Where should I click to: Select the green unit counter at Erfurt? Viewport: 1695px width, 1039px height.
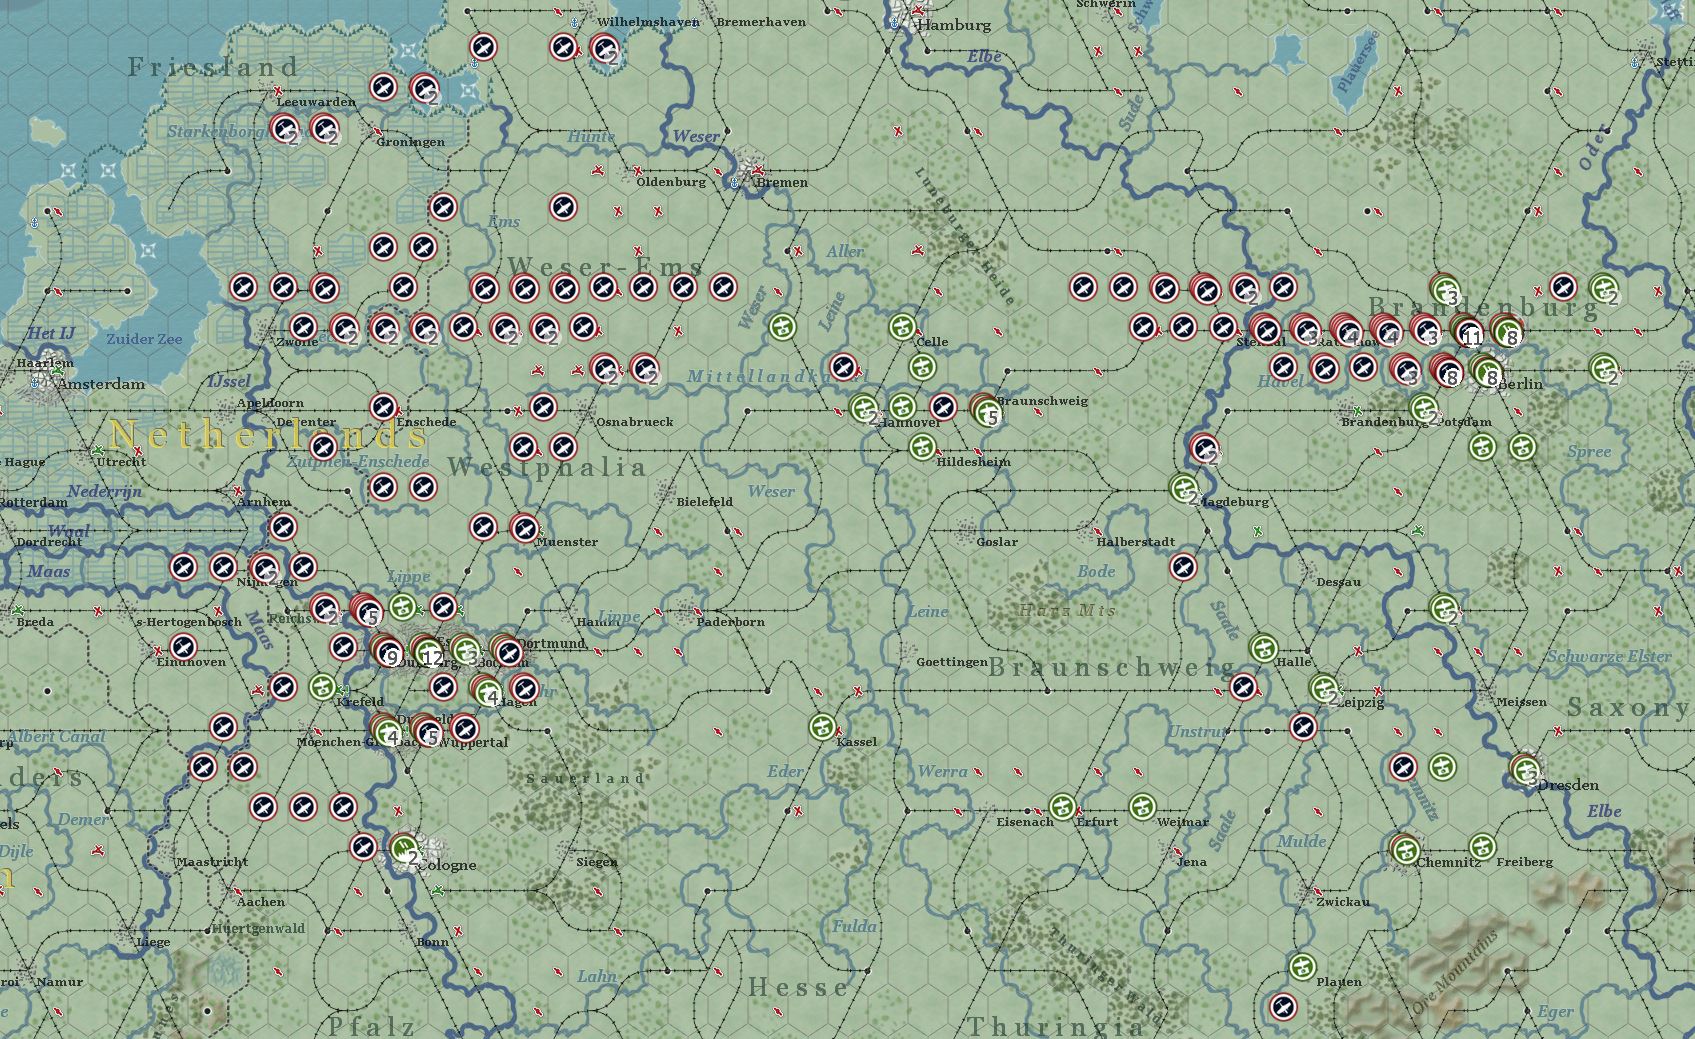1062,806
